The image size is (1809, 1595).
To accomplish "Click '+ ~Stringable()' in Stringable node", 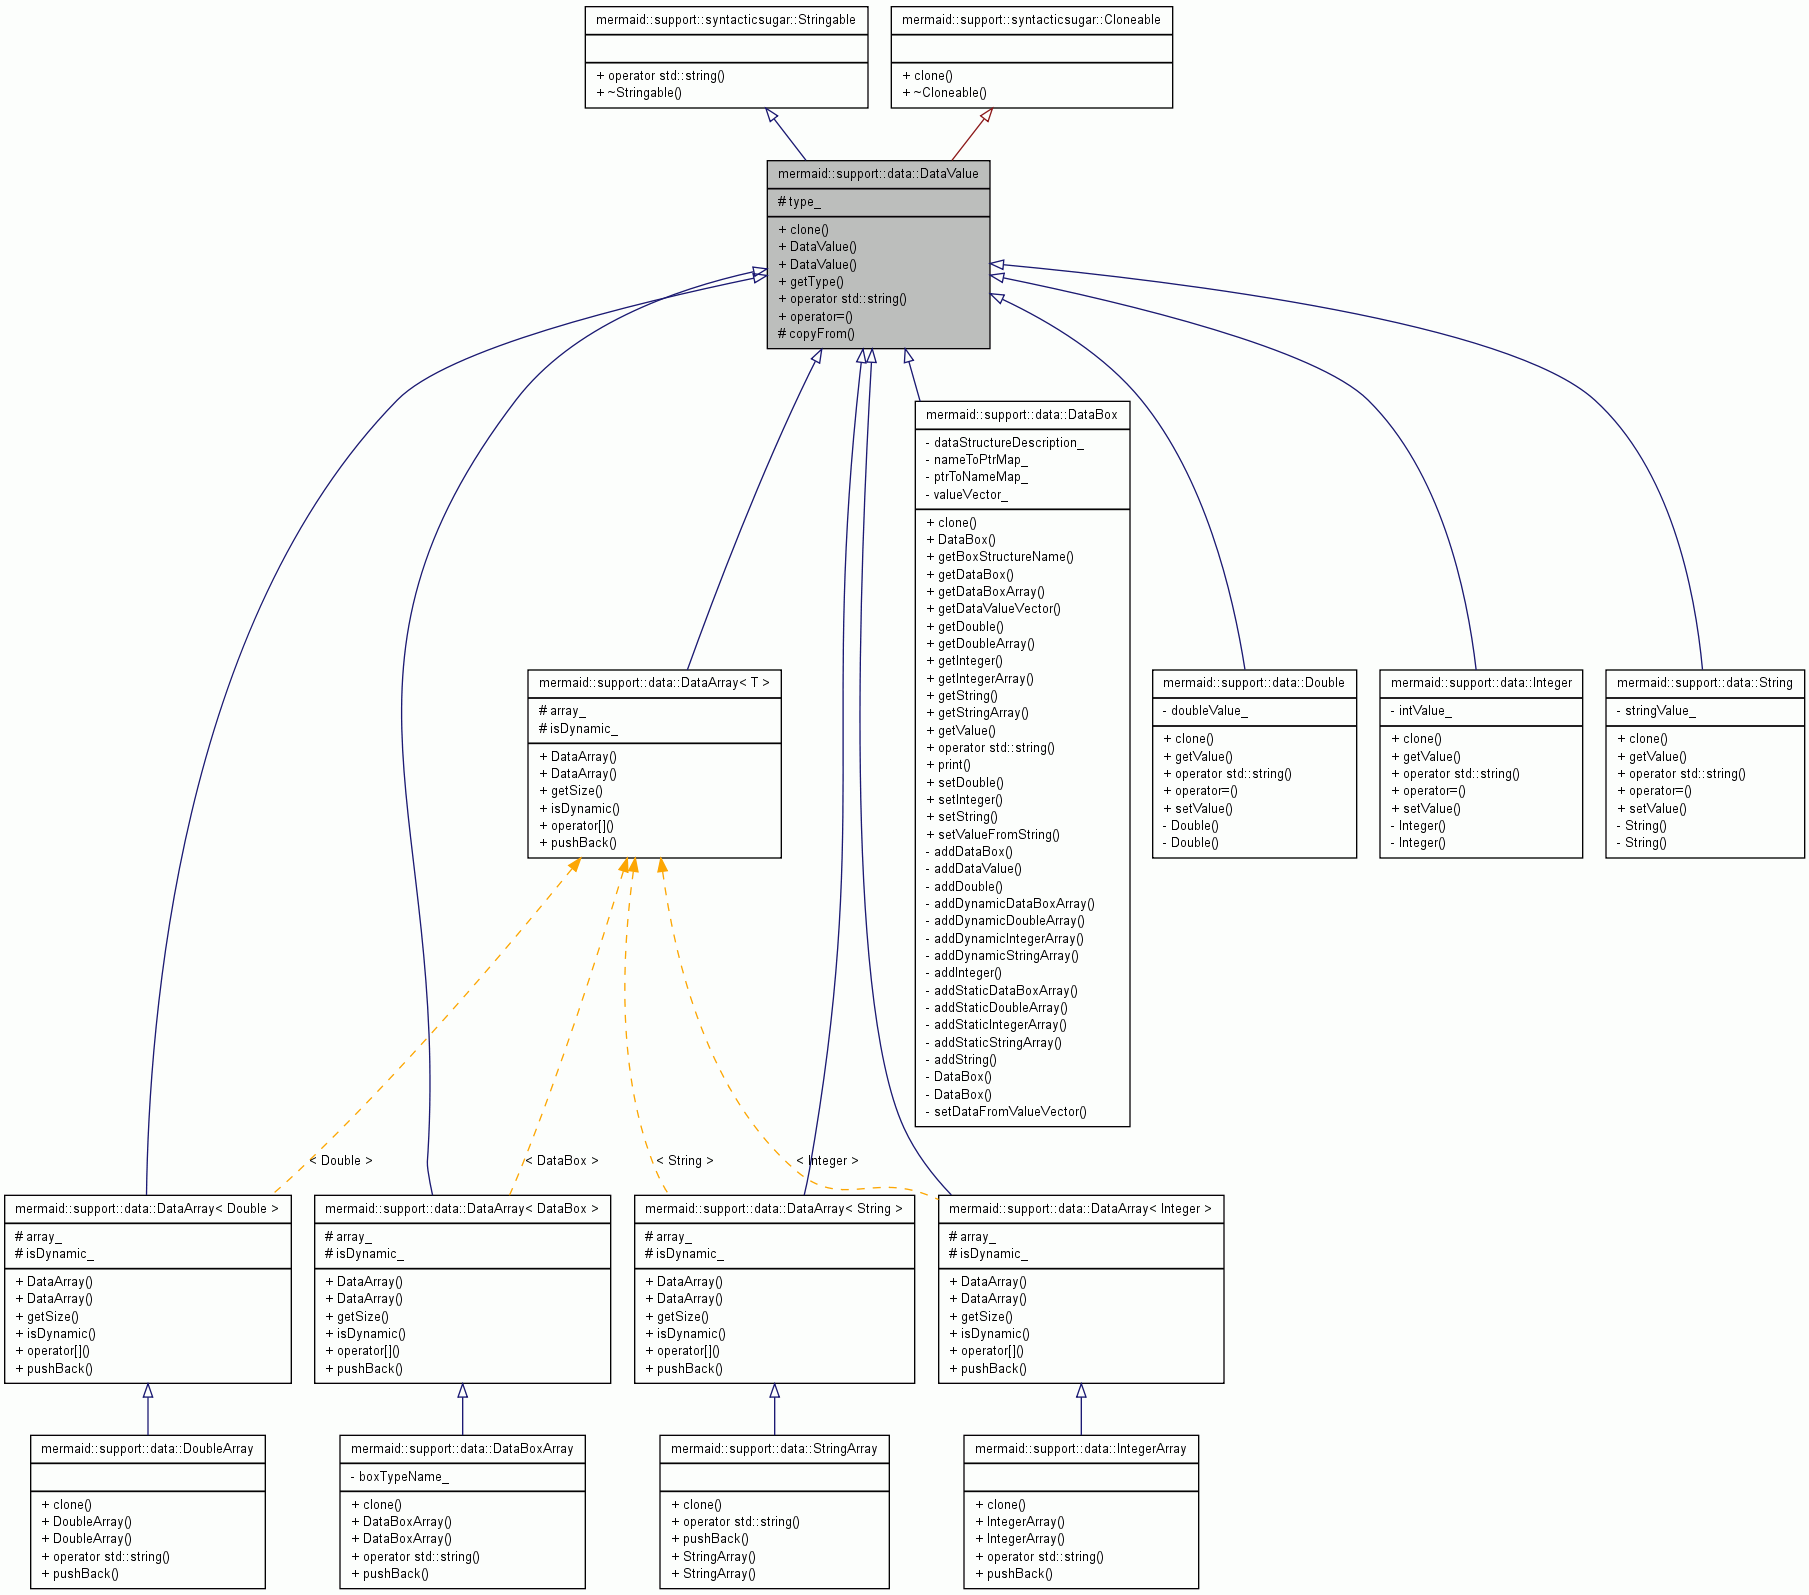I will coord(639,93).
